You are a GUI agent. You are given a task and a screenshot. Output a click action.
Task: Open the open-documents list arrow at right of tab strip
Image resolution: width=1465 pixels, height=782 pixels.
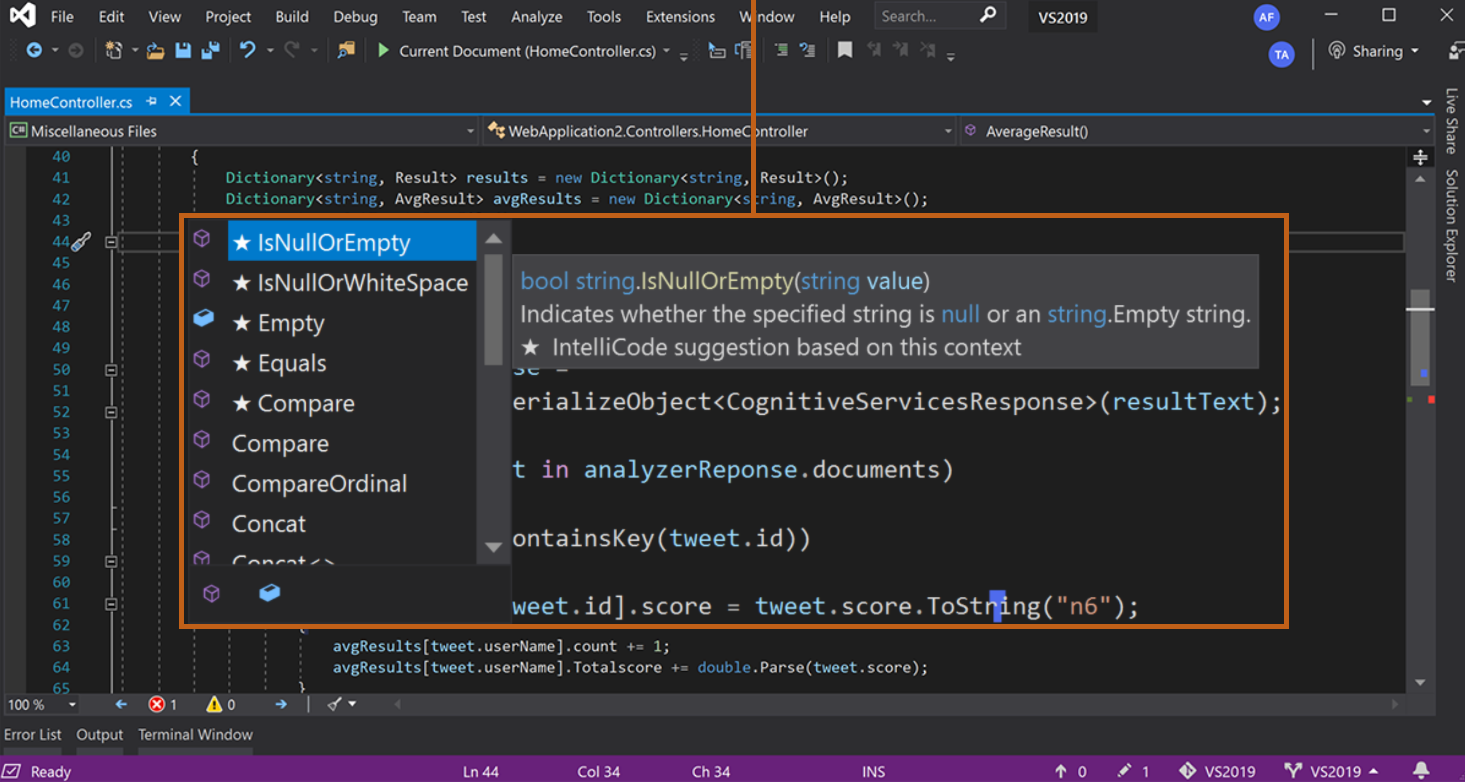(1427, 103)
